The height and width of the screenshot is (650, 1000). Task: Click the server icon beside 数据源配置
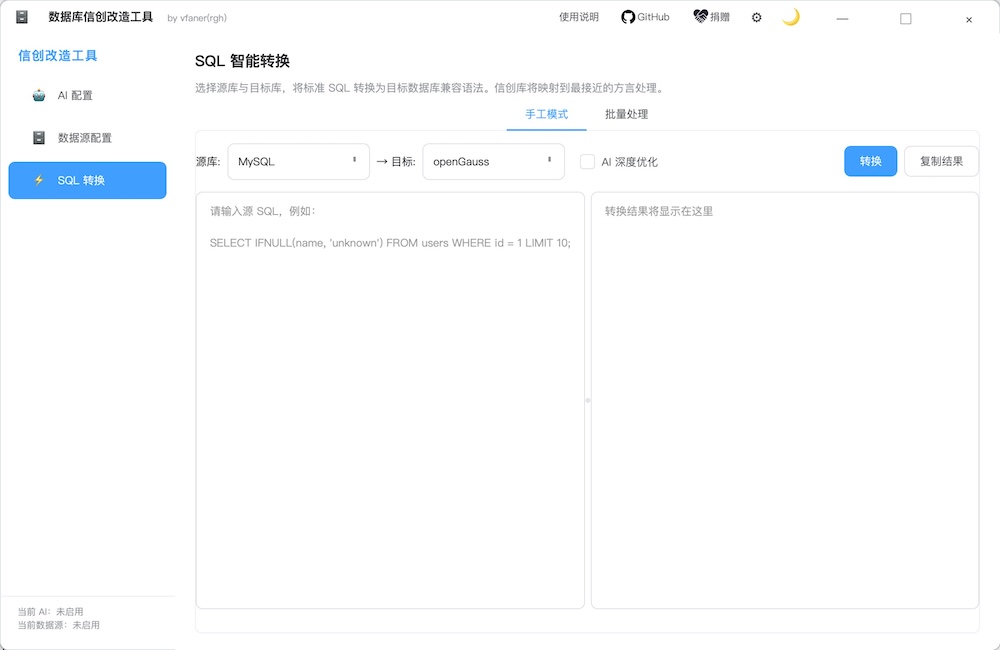tap(39, 138)
